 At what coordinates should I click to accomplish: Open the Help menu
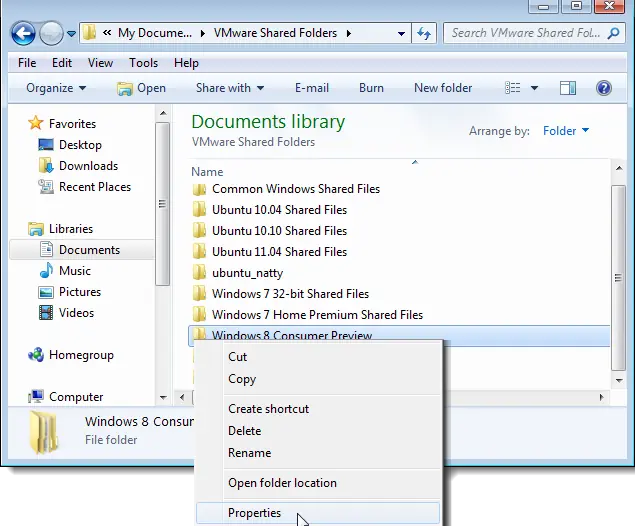pyautogui.click(x=186, y=63)
